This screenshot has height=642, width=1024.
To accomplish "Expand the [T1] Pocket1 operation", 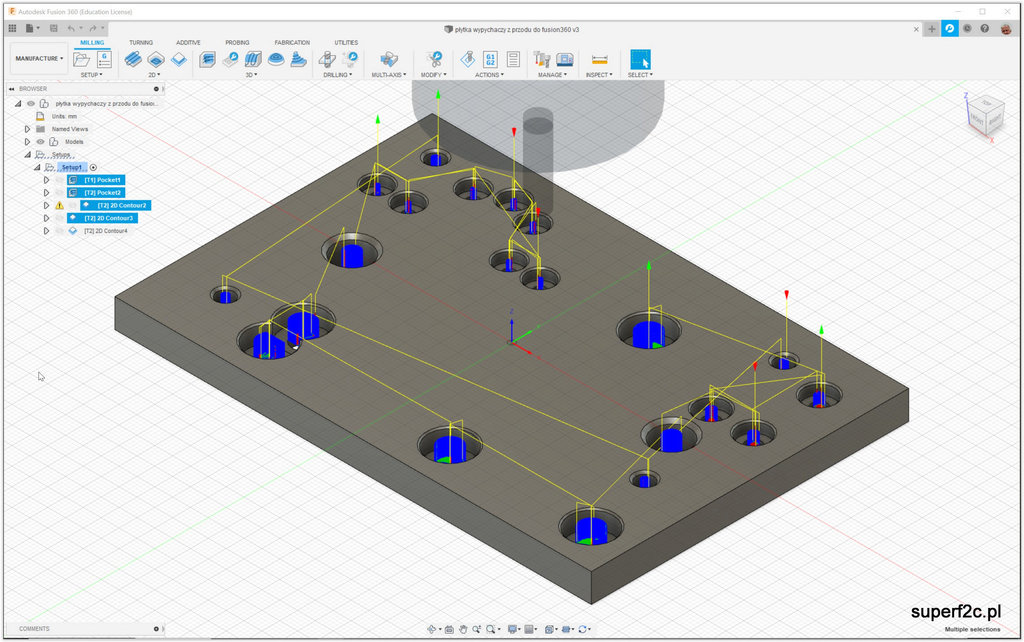I will [46, 180].
